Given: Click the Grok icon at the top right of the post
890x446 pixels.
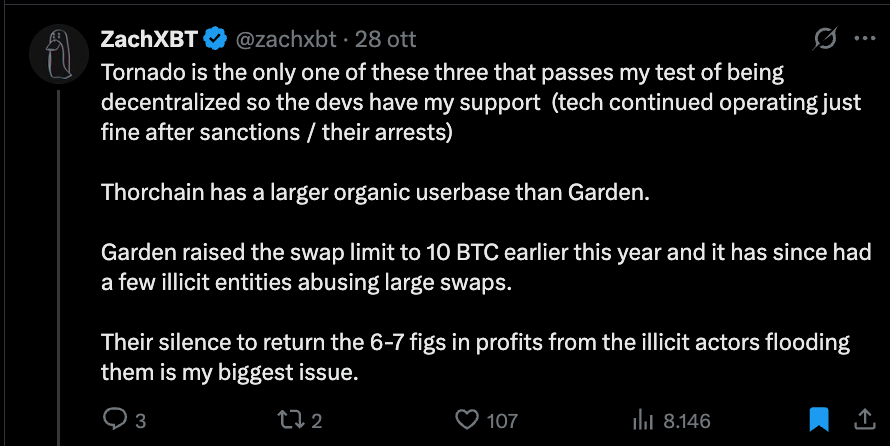Looking at the screenshot, I should (x=825, y=40).
